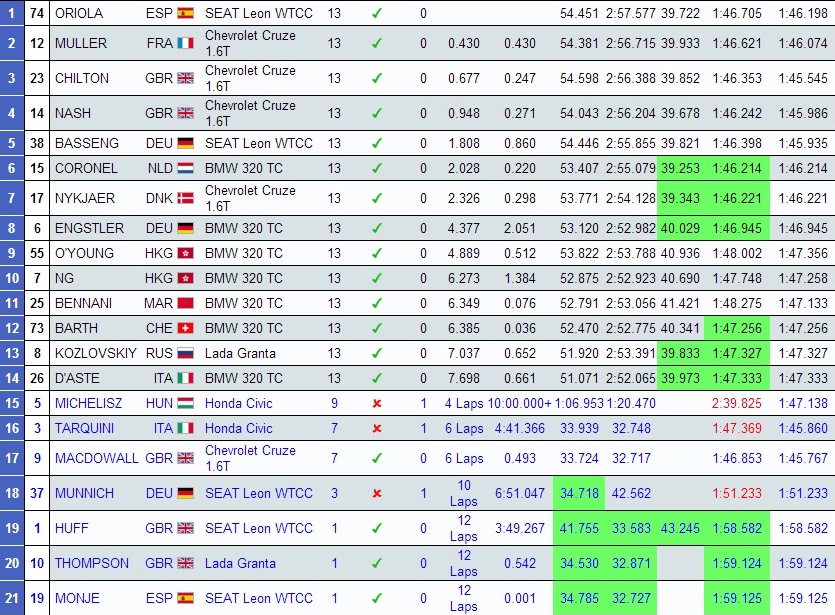
Task: Click the green check mark in ORIOLA's row
Action: pyautogui.click(x=376, y=14)
